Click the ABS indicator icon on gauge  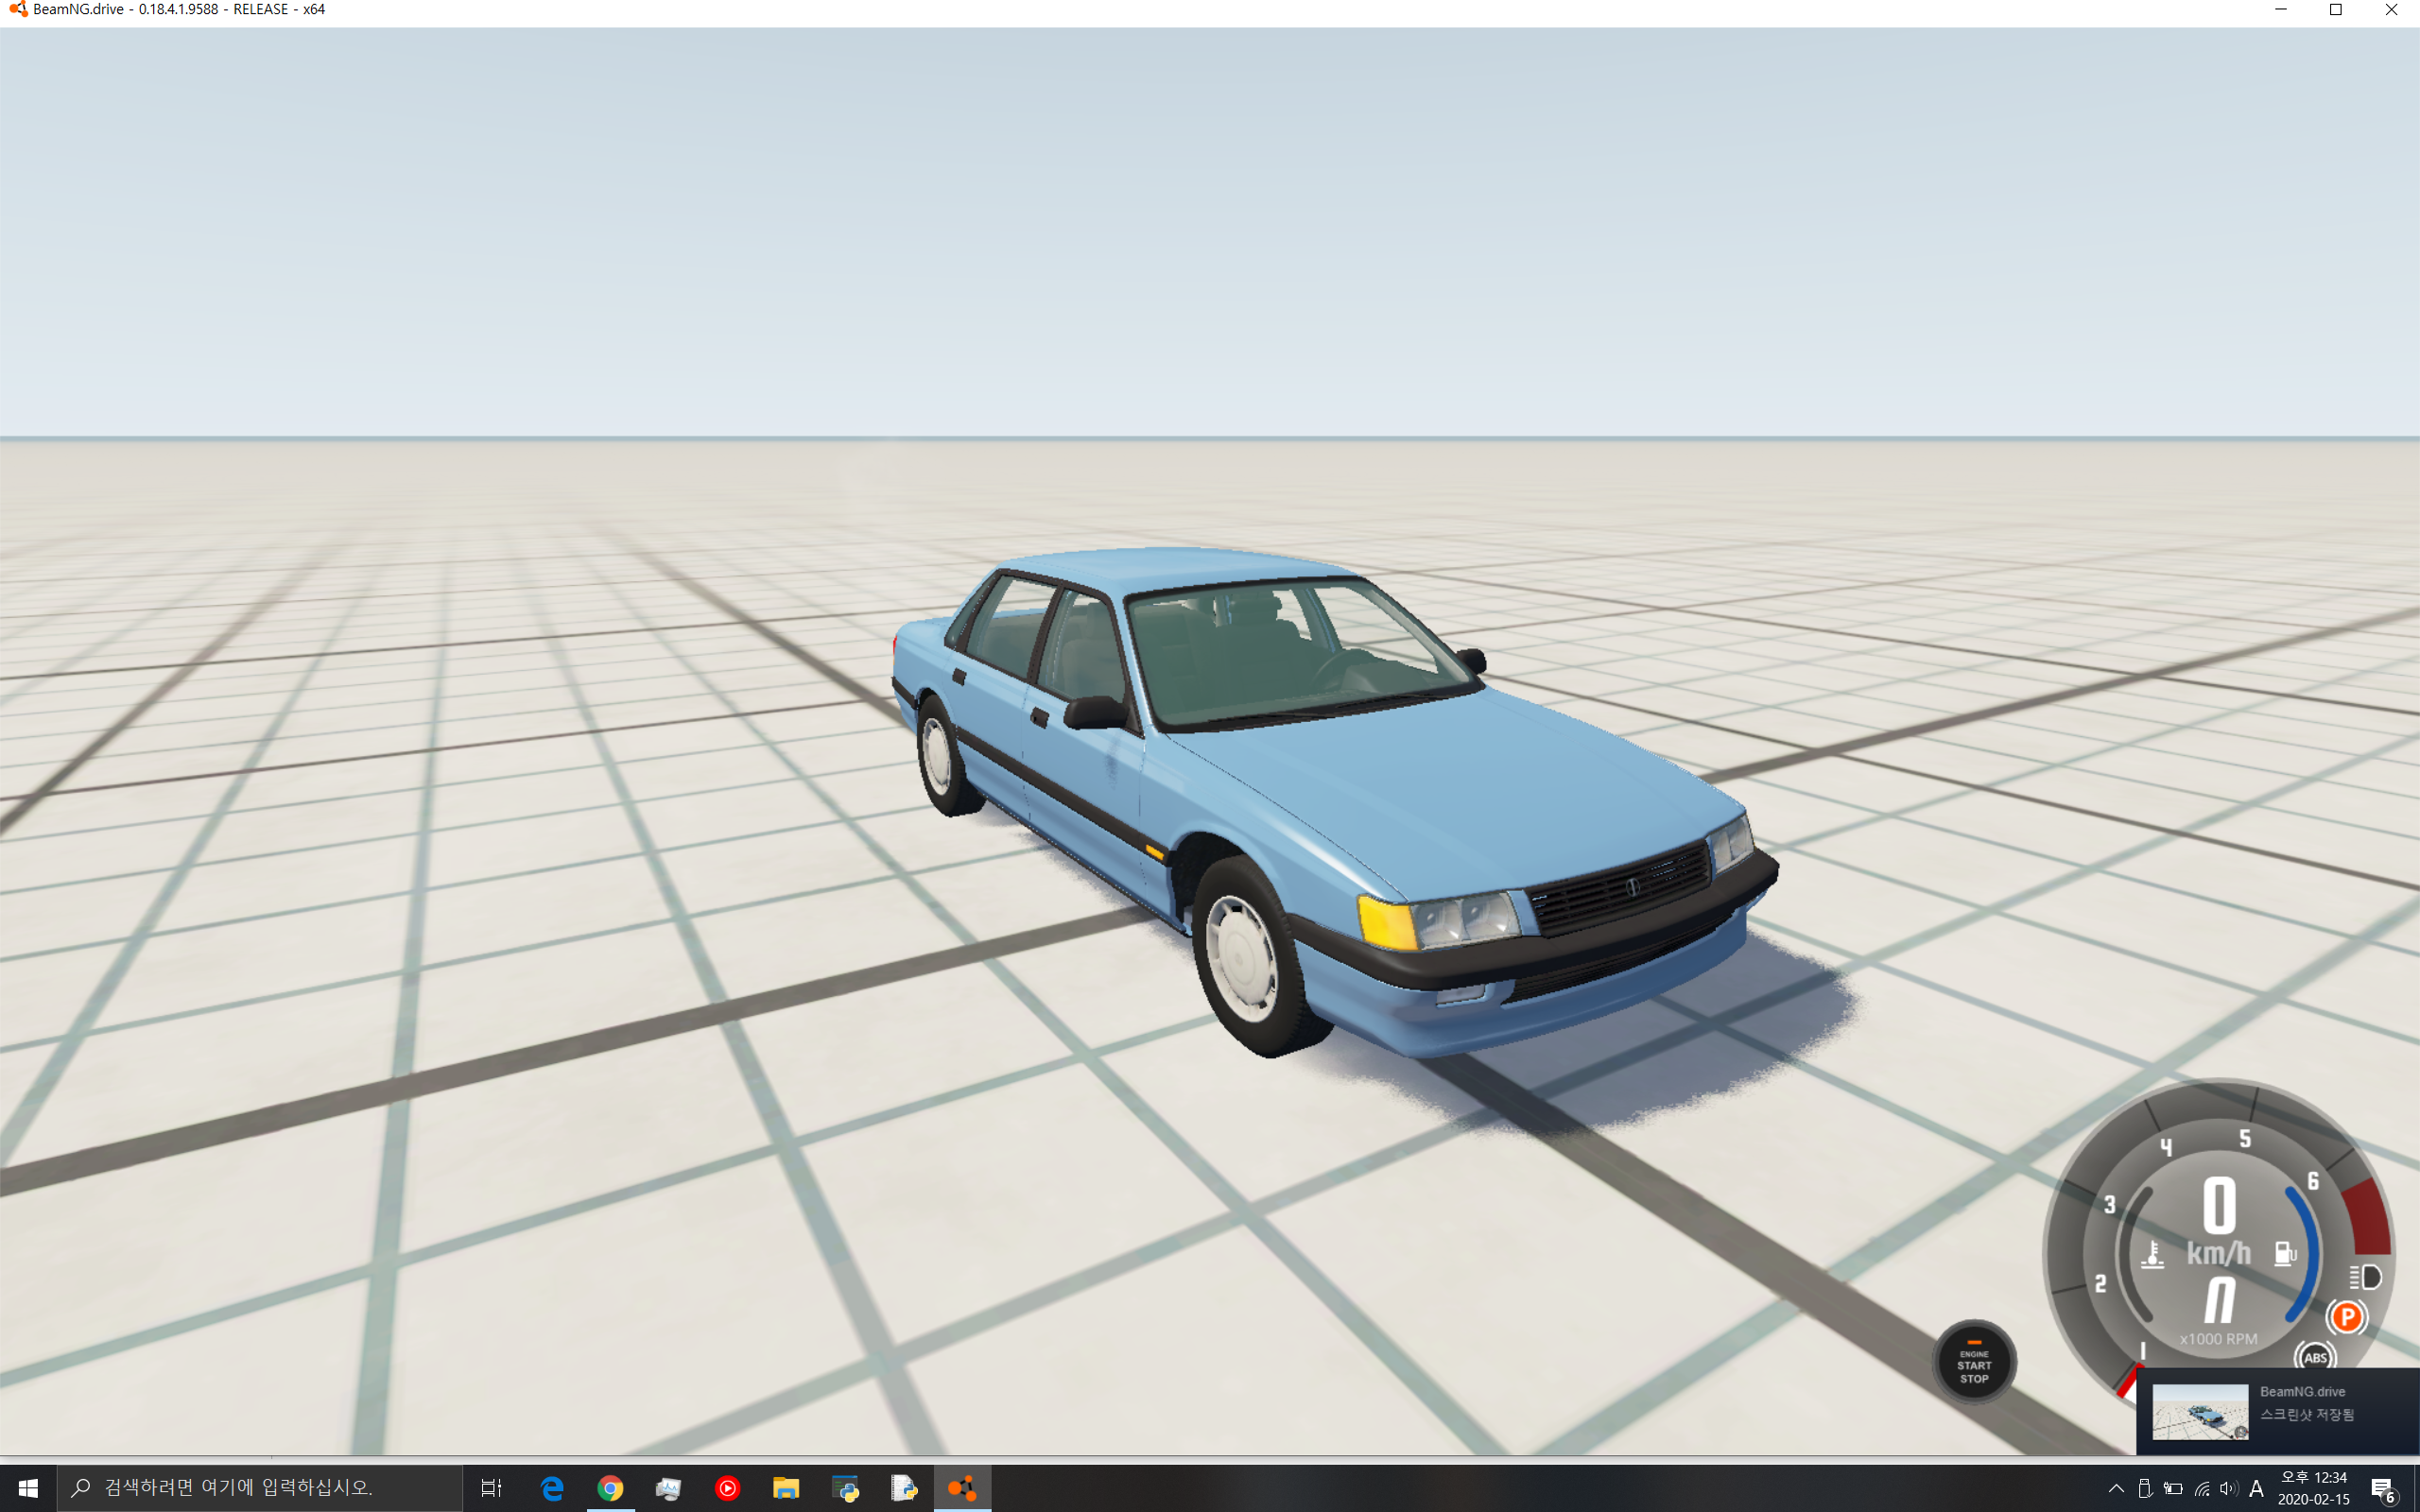[2315, 1357]
